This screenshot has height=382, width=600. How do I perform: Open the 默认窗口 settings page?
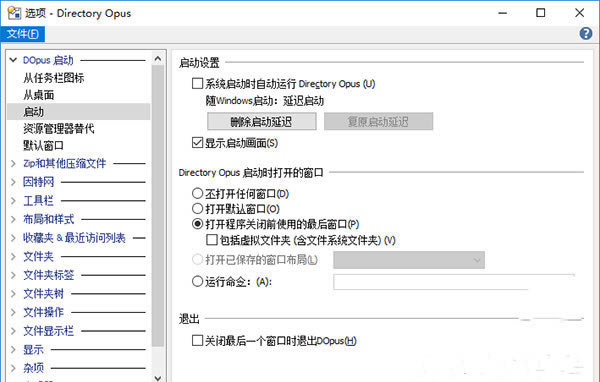click(43, 145)
